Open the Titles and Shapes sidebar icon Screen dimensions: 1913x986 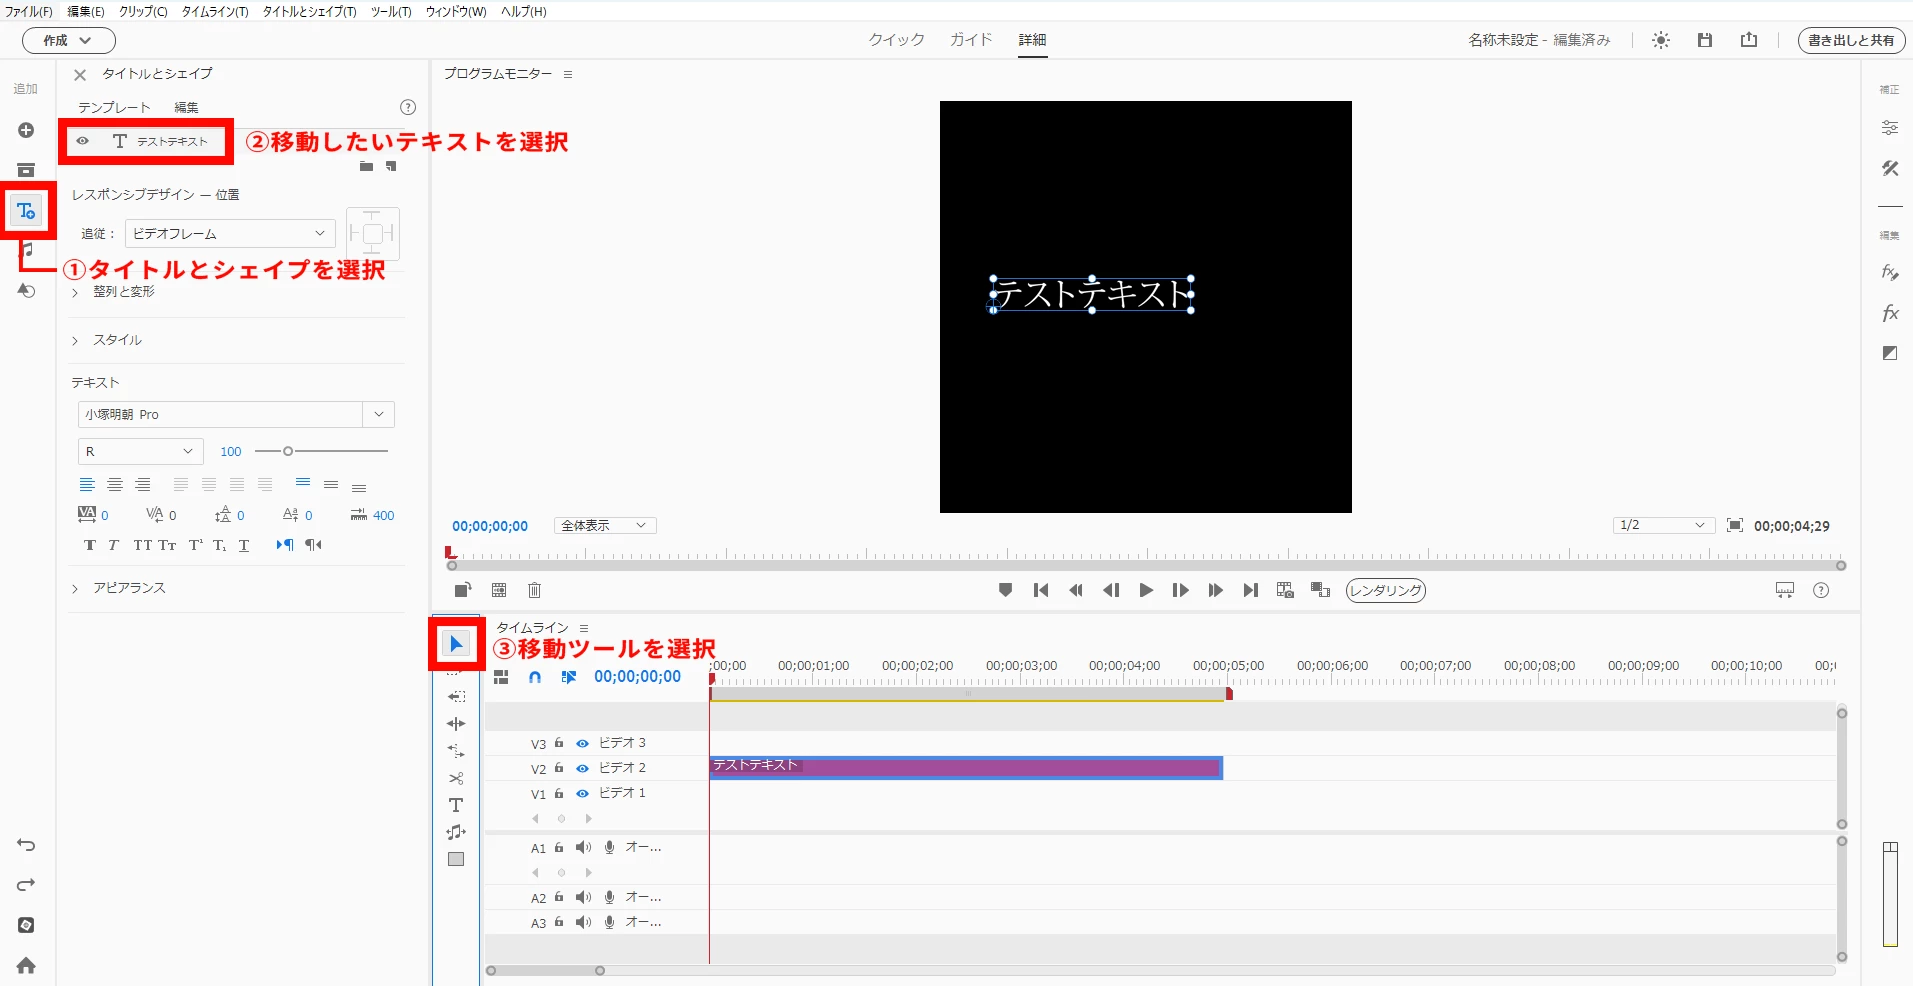point(26,211)
